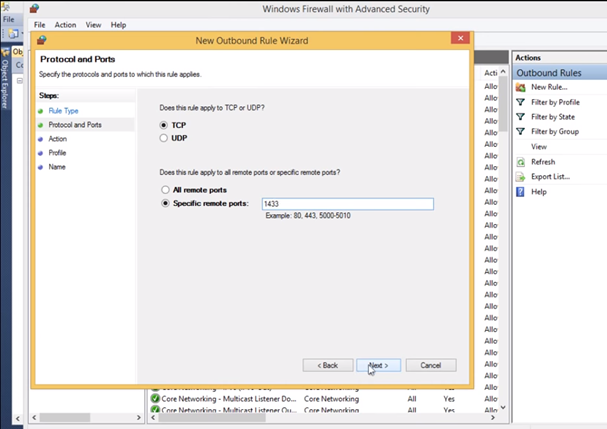Click the specific remote ports input field

point(348,204)
